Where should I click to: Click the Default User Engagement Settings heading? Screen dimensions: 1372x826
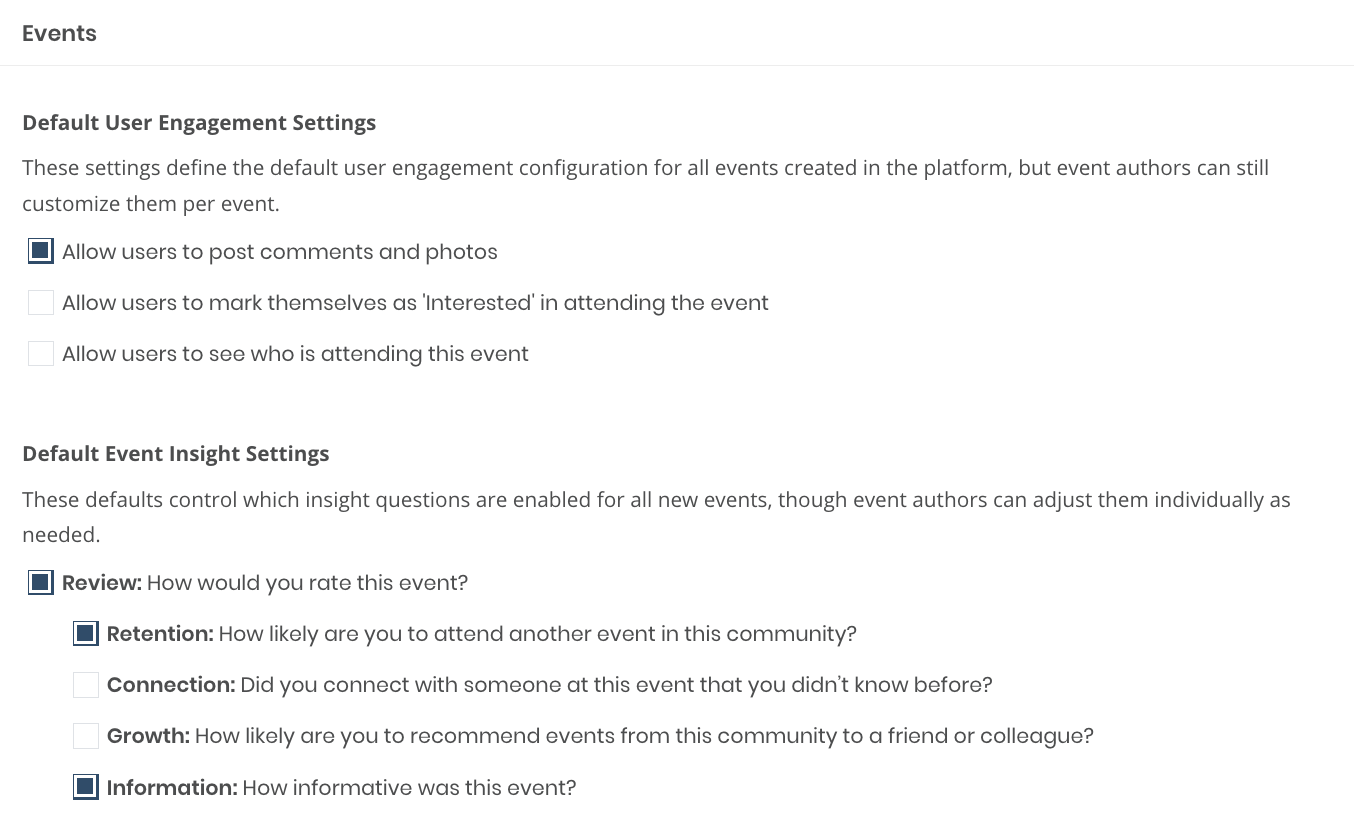pyautogui.click(x=199, y=123)
